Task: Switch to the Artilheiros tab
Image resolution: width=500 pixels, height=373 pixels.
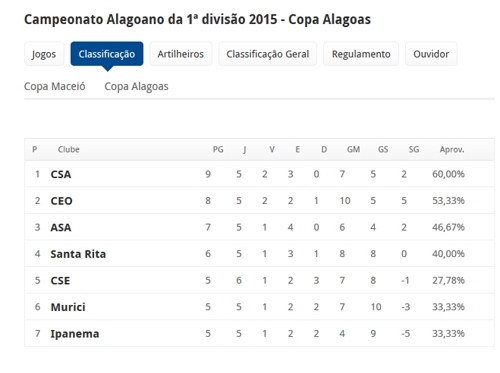Action: click(x=181, y=54)
